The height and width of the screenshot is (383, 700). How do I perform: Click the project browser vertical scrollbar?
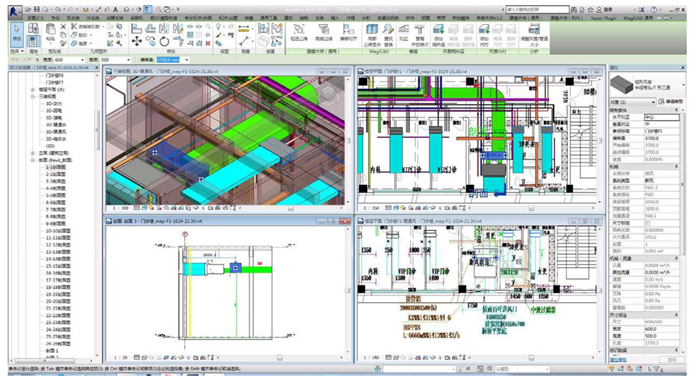pos(96,129)
